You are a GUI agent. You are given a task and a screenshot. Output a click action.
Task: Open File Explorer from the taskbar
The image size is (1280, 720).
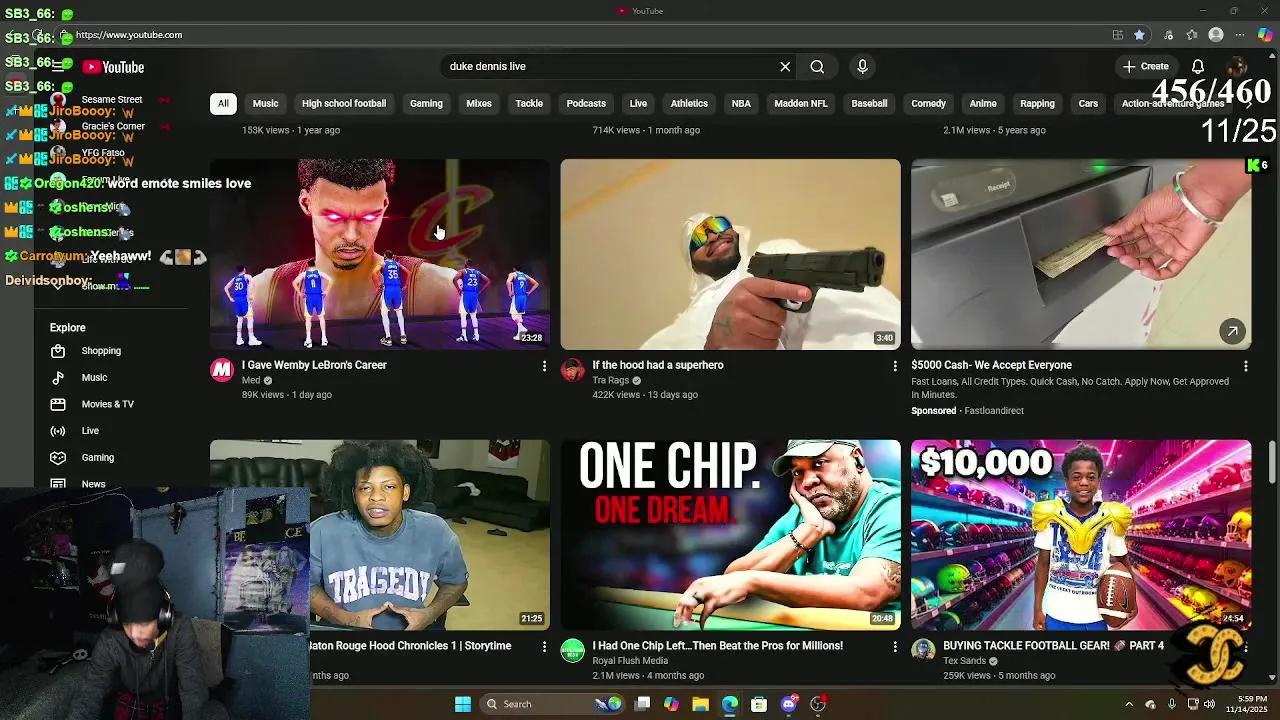point(700,704)
